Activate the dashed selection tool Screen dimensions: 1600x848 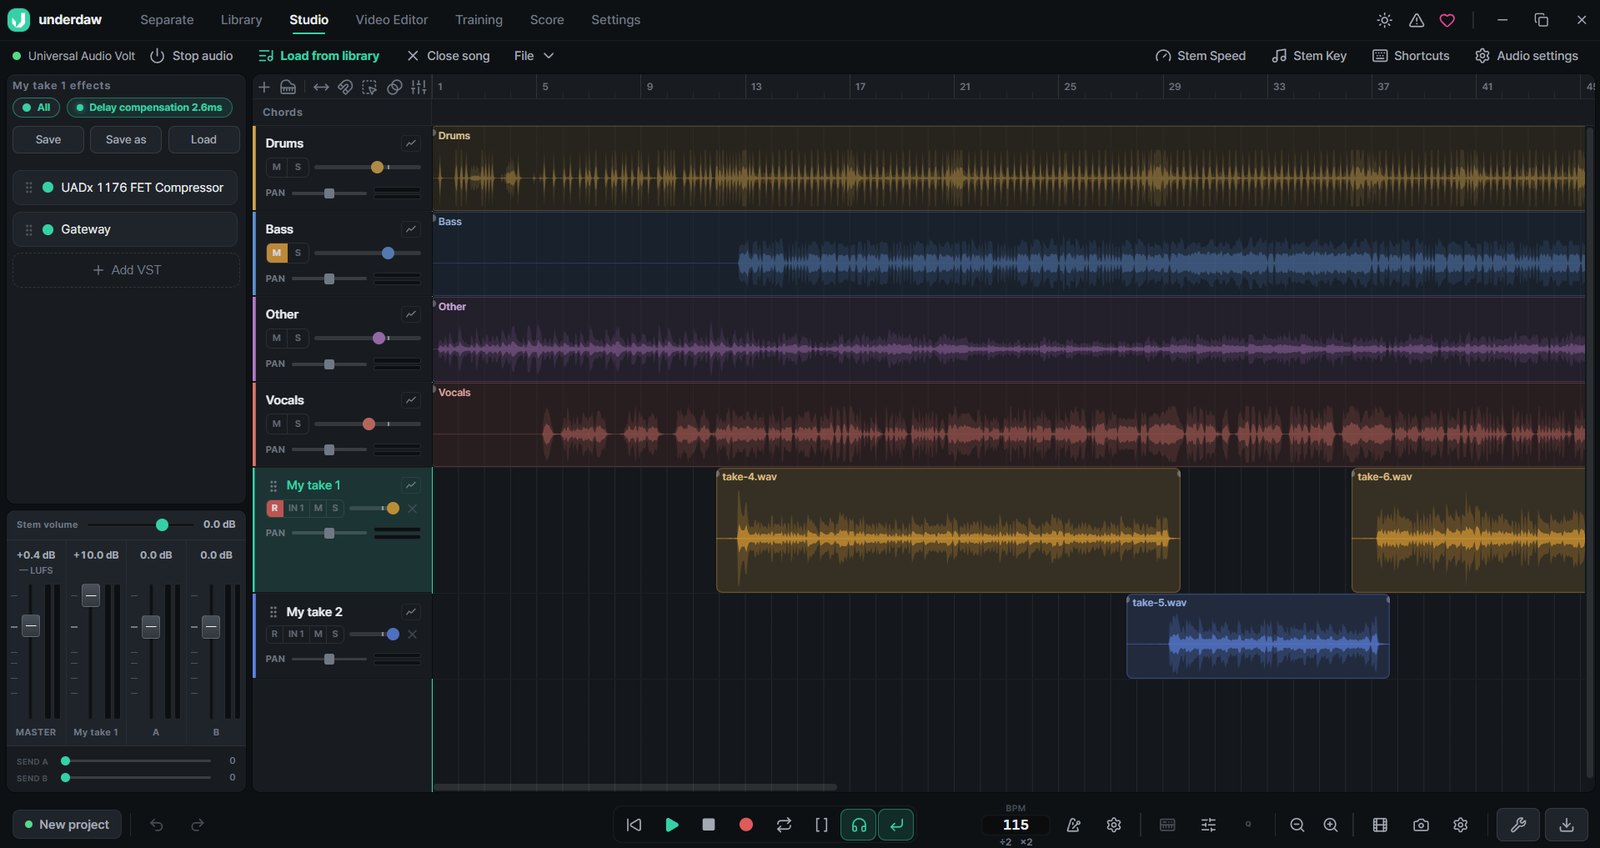[x=370, y=87]
